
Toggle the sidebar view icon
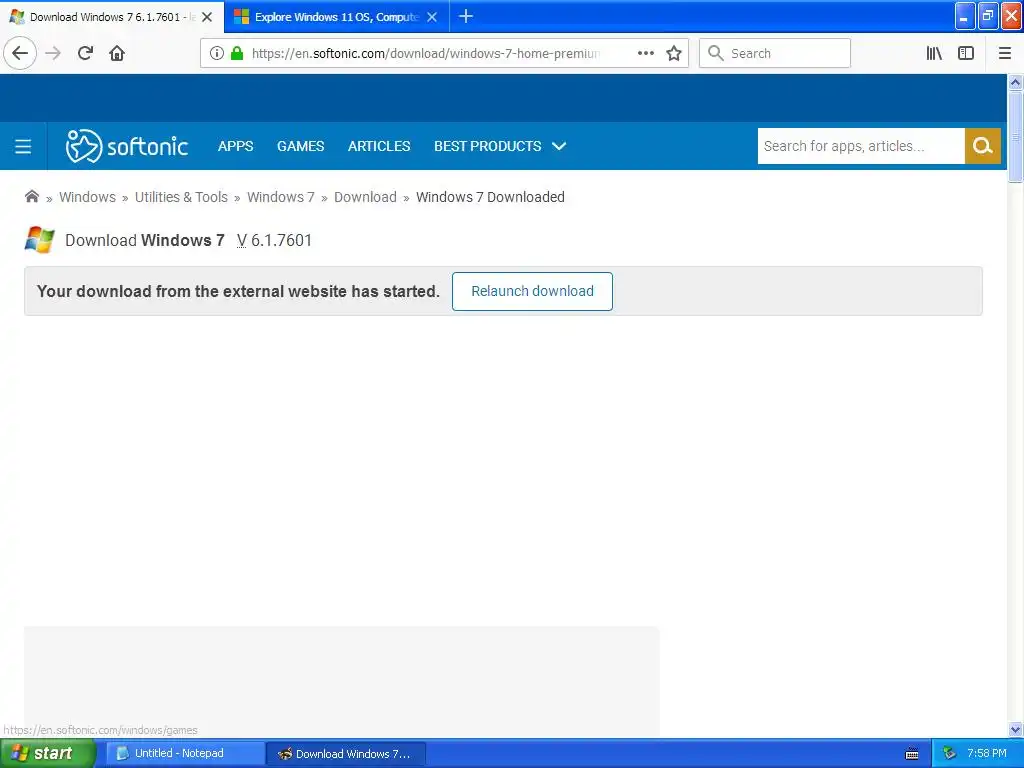pos(966,53)
